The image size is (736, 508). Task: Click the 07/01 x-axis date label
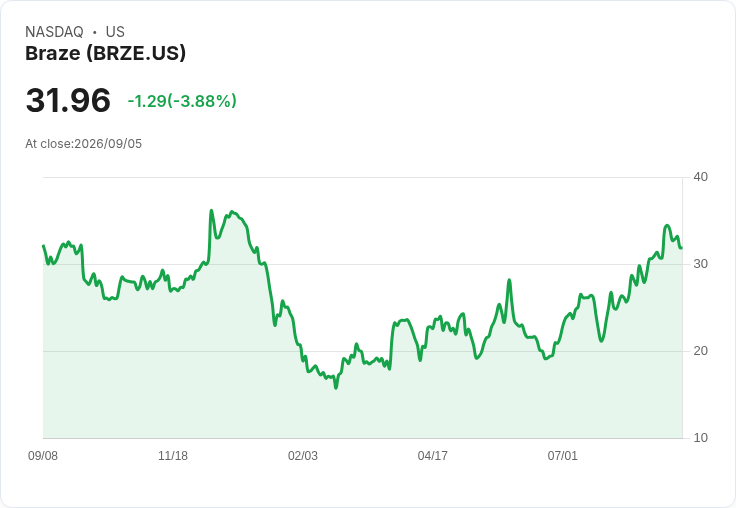click(x=562, y=455)
